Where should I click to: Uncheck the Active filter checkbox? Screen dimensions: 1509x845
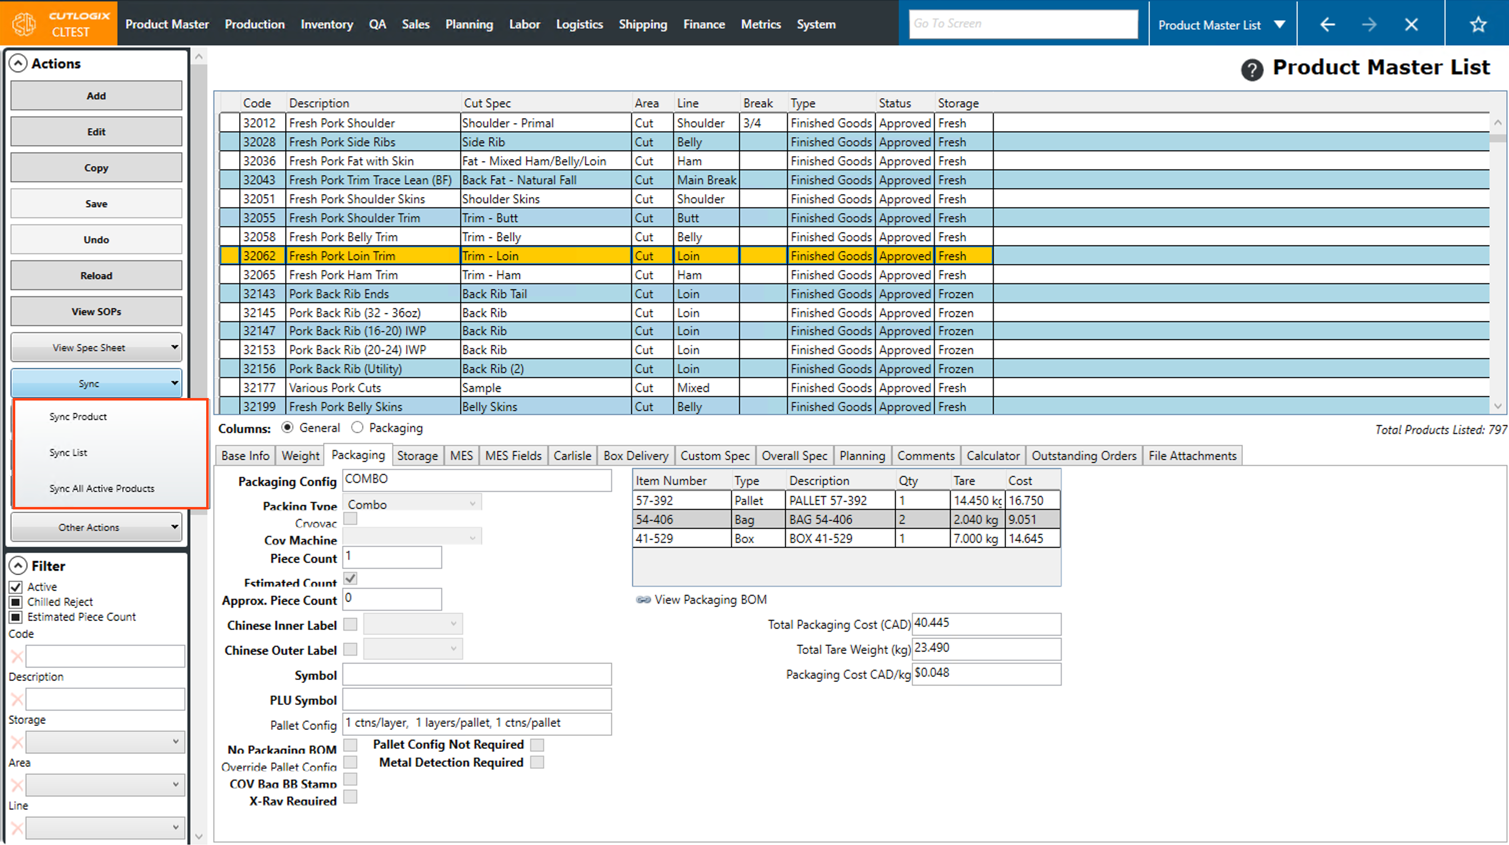[16, 587]
